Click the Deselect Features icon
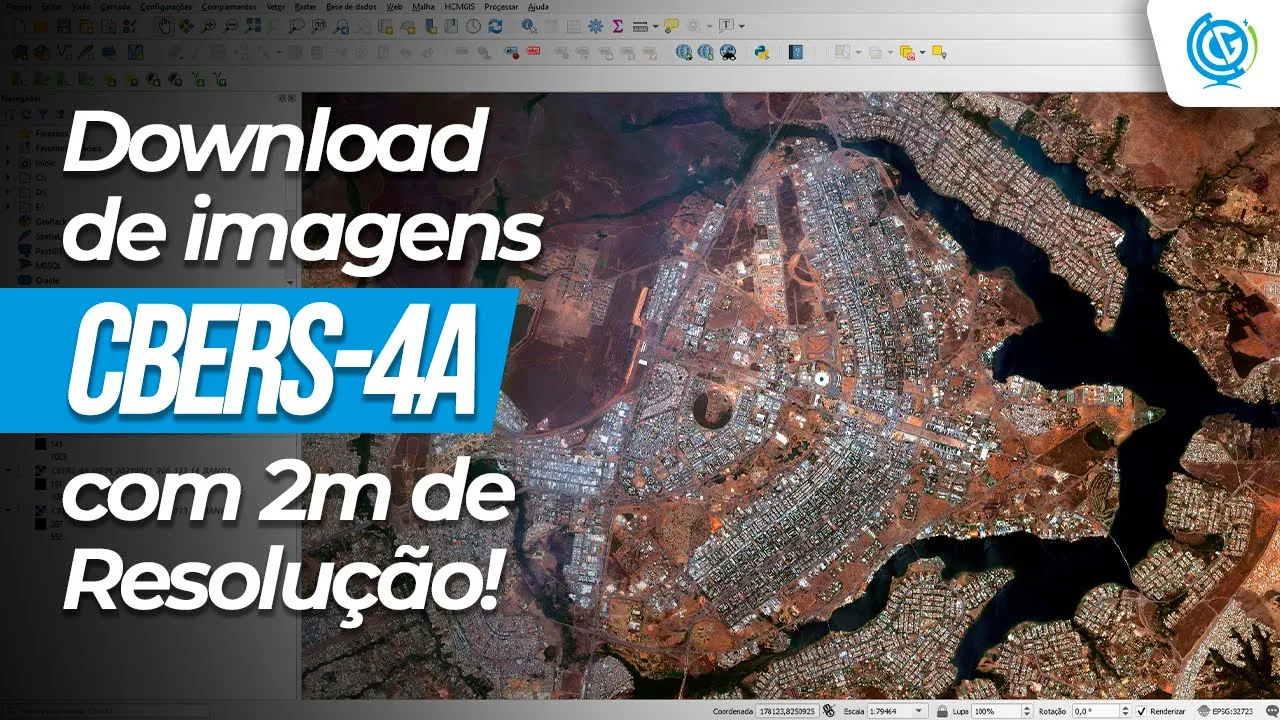 click(x=907, y=52)
